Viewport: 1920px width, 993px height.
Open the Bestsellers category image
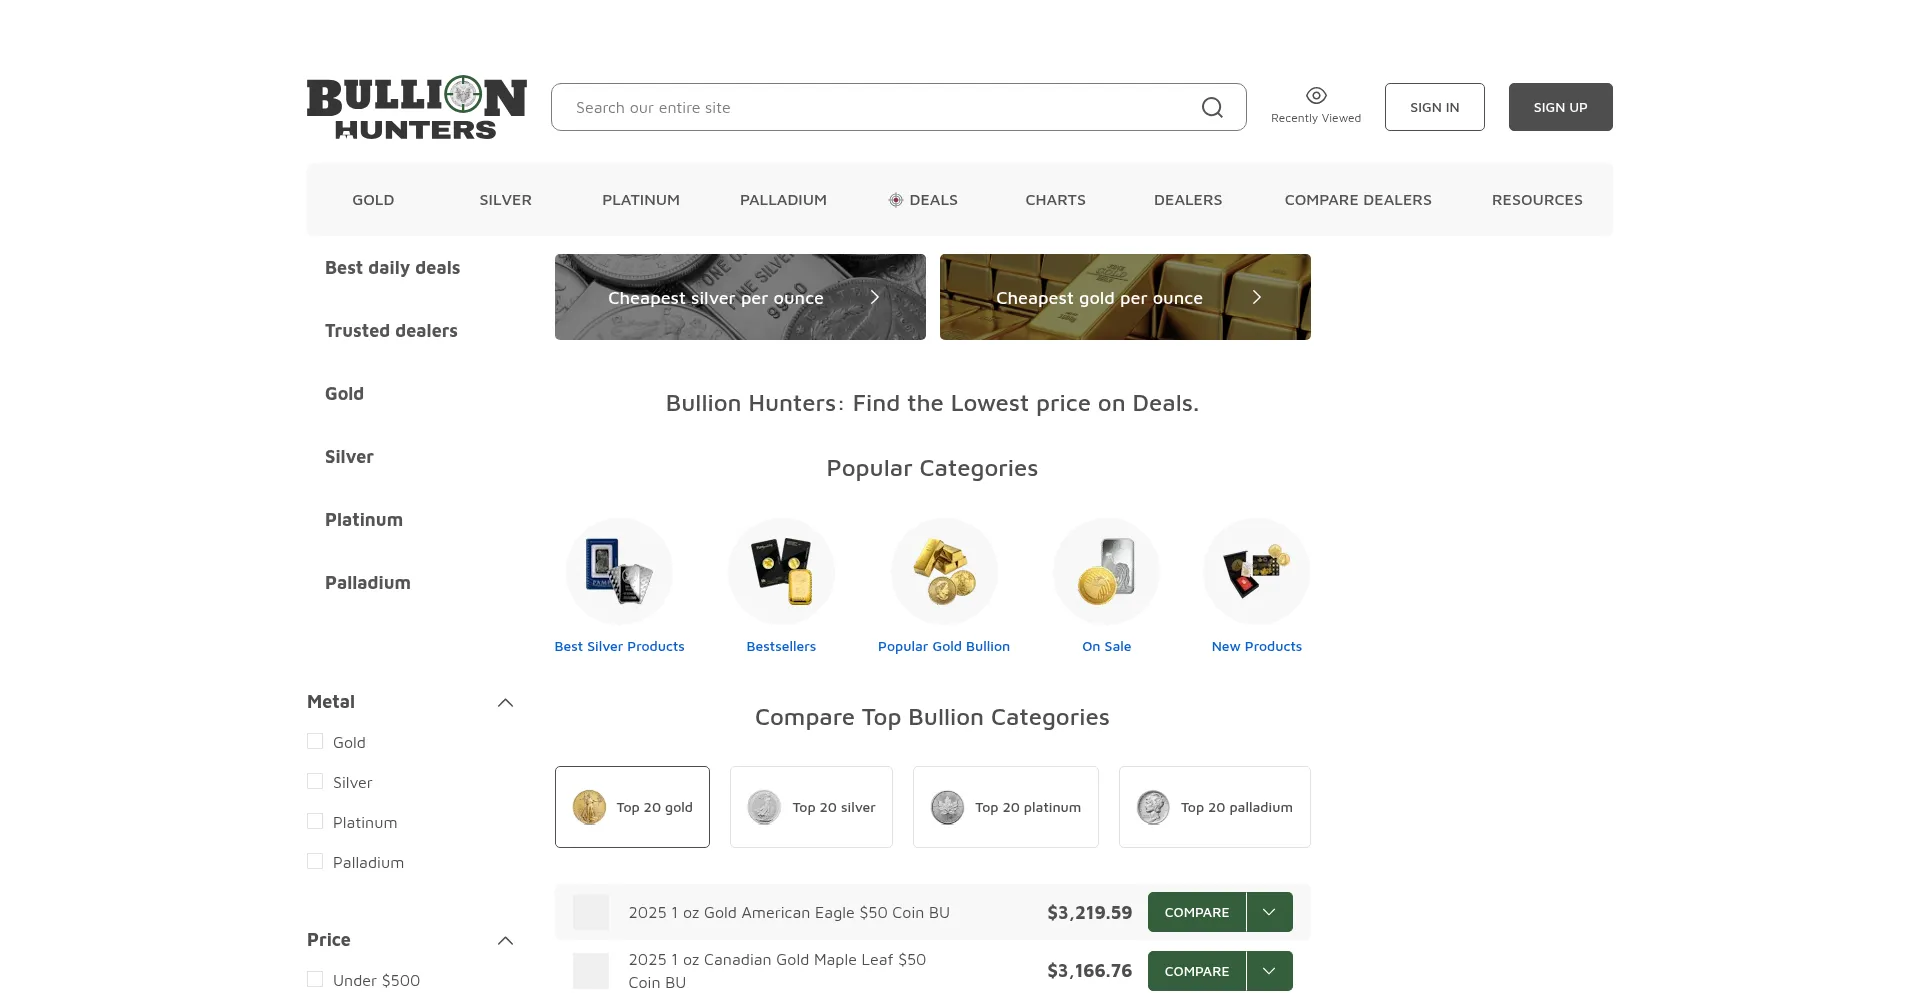[781, 571]
